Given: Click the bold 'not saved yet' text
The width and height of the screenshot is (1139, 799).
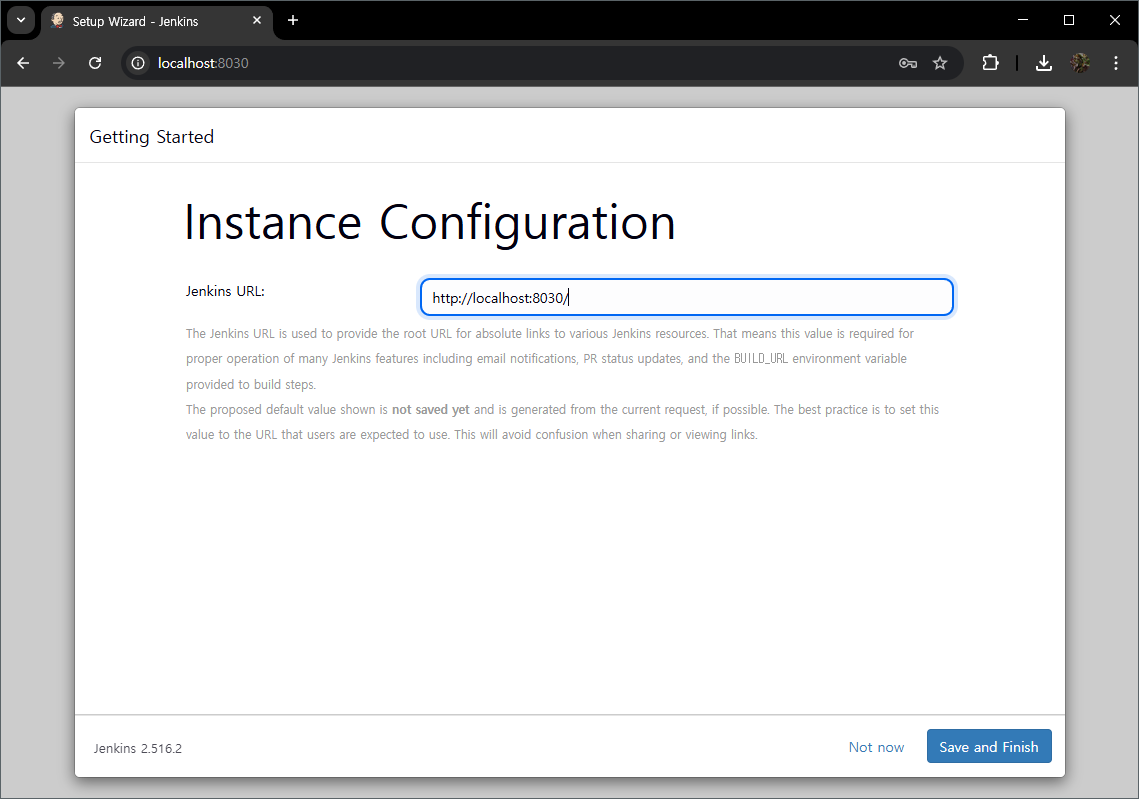Looking at the screenshot, I should click(x=431, y=410).
